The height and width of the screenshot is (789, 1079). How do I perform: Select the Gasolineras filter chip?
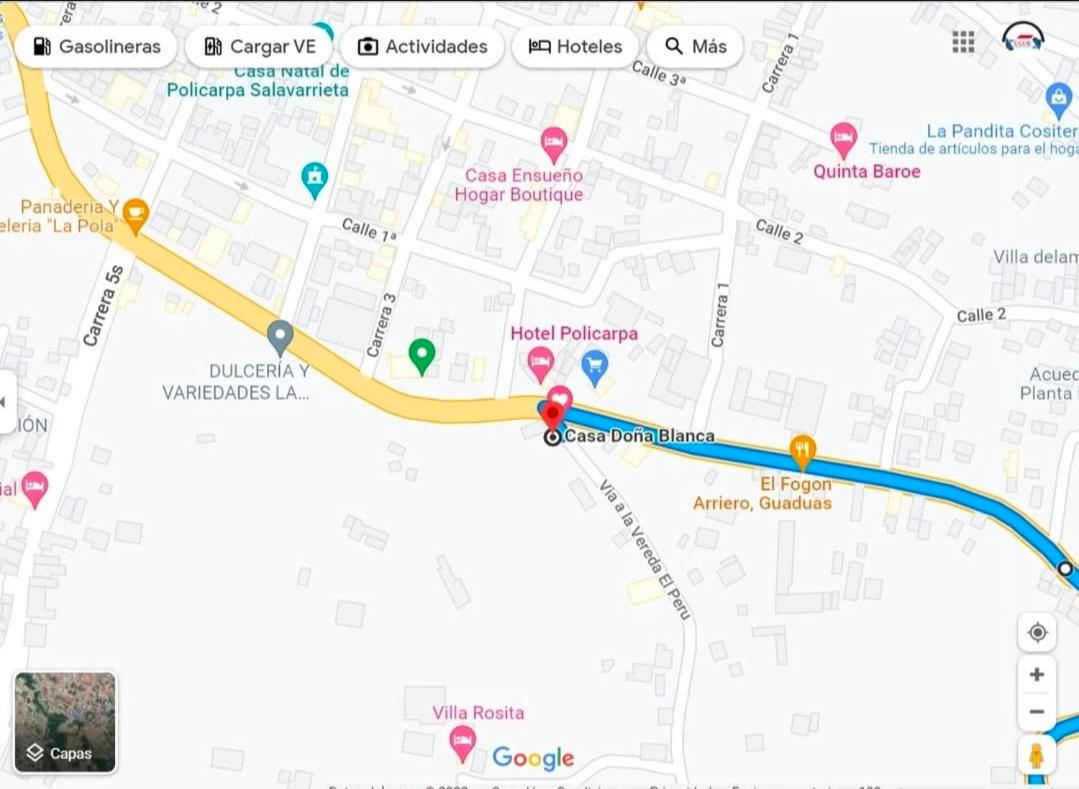pos(96,47)
